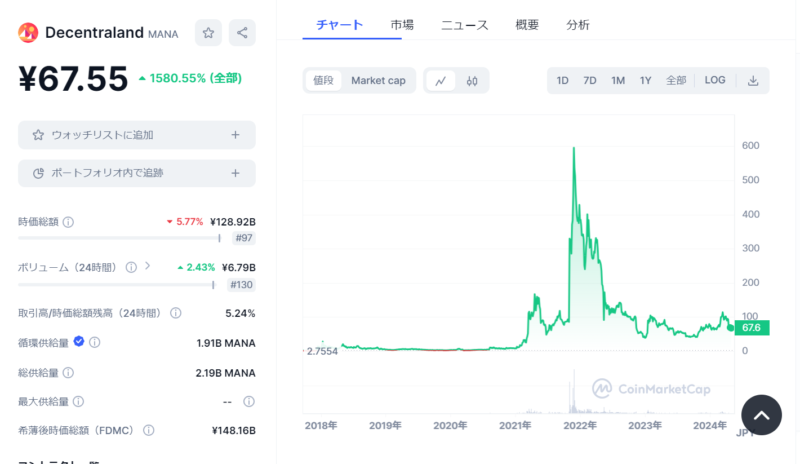Switch to candlestick chart icon

tap(472, 81)
